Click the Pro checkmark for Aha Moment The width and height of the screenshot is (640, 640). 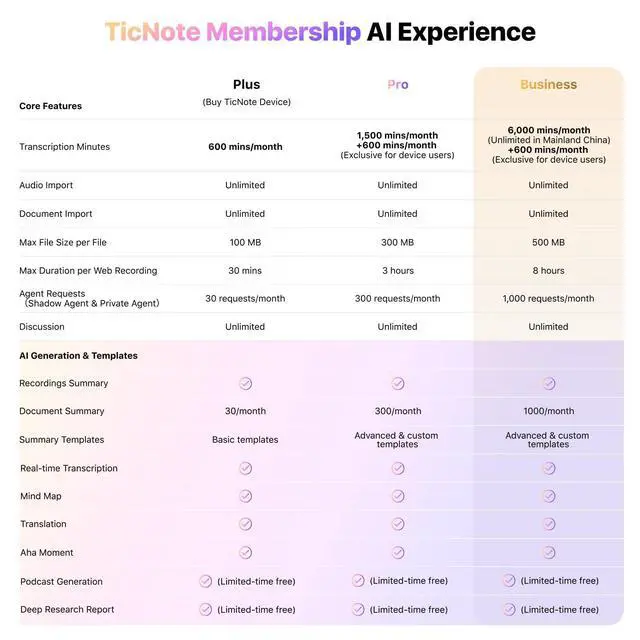(x=398, y=553)
